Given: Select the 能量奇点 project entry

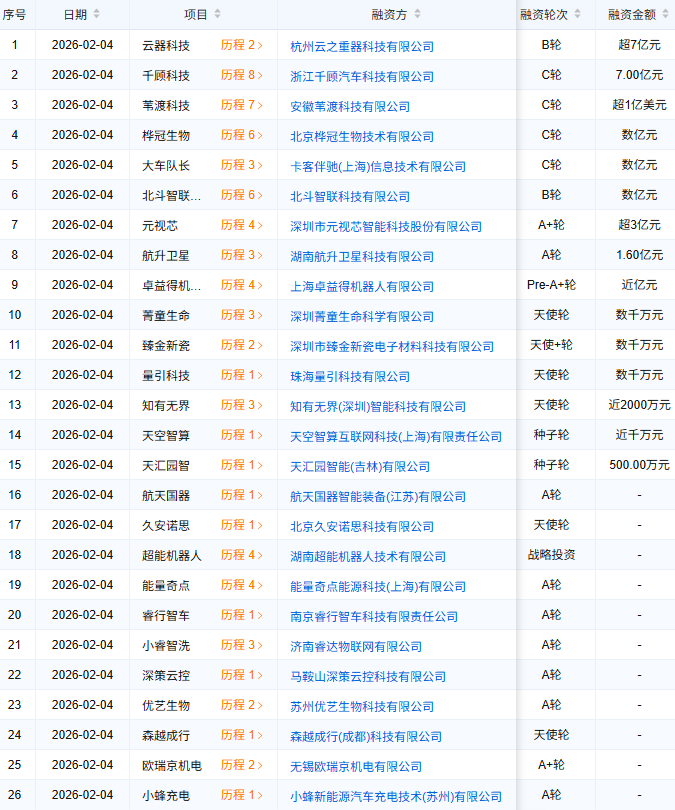Looking at the screenshot, I should [166, 585].
